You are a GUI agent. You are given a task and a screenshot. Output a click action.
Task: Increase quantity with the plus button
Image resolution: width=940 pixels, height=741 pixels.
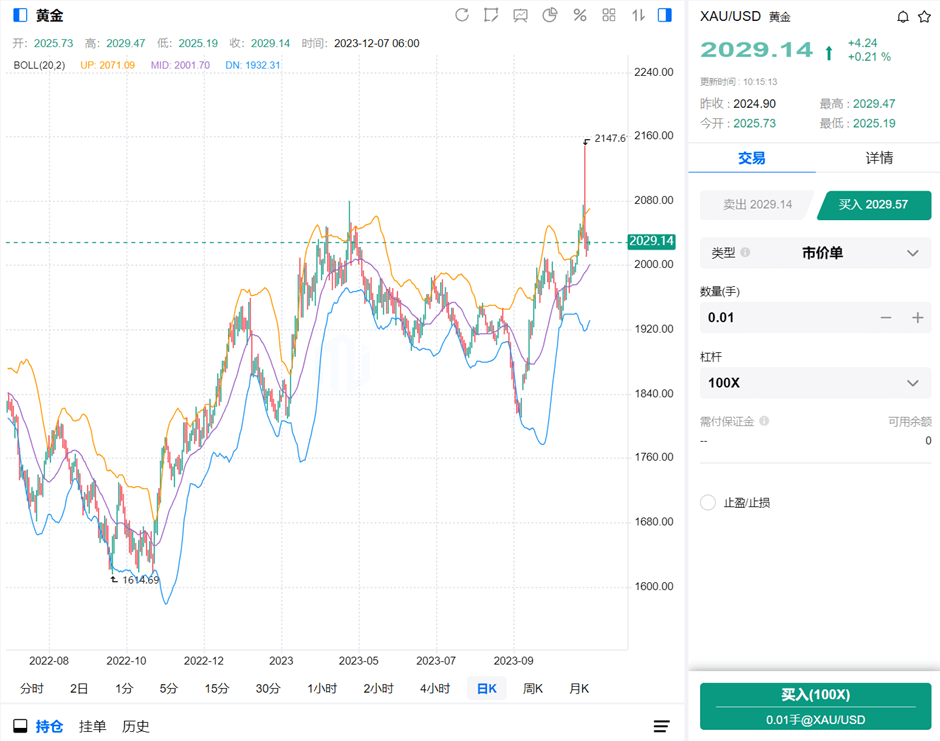(x=918, y=318)
